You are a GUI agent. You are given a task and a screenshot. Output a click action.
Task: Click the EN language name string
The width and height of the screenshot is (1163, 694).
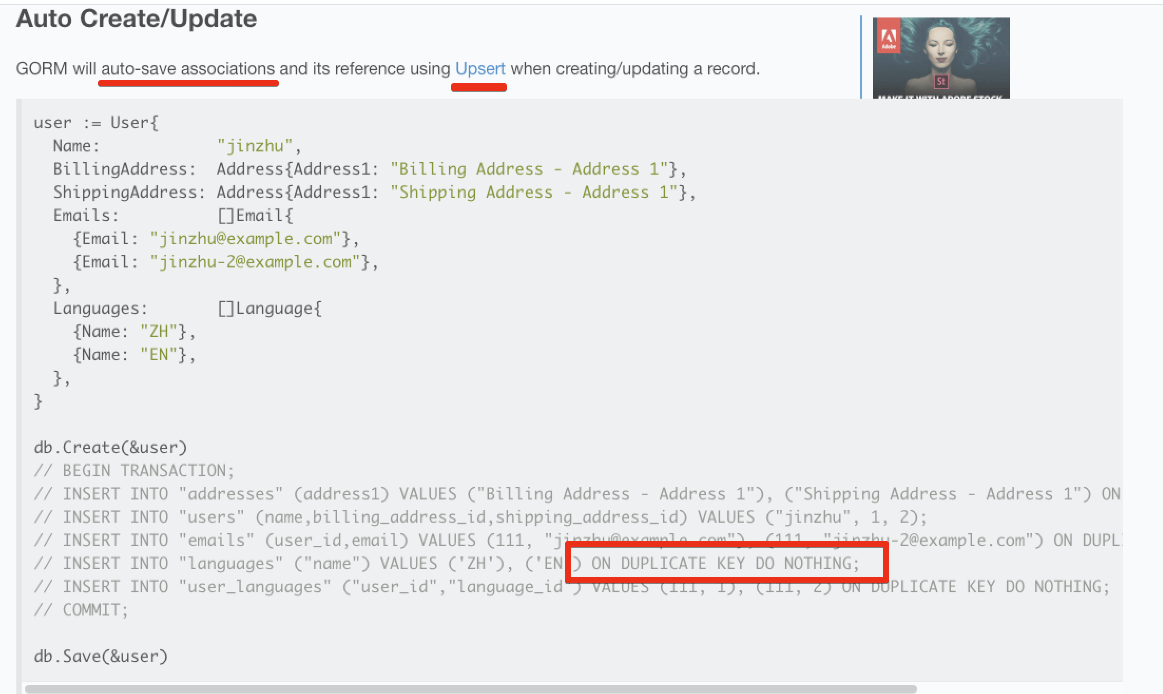click(x=158, y=354)
